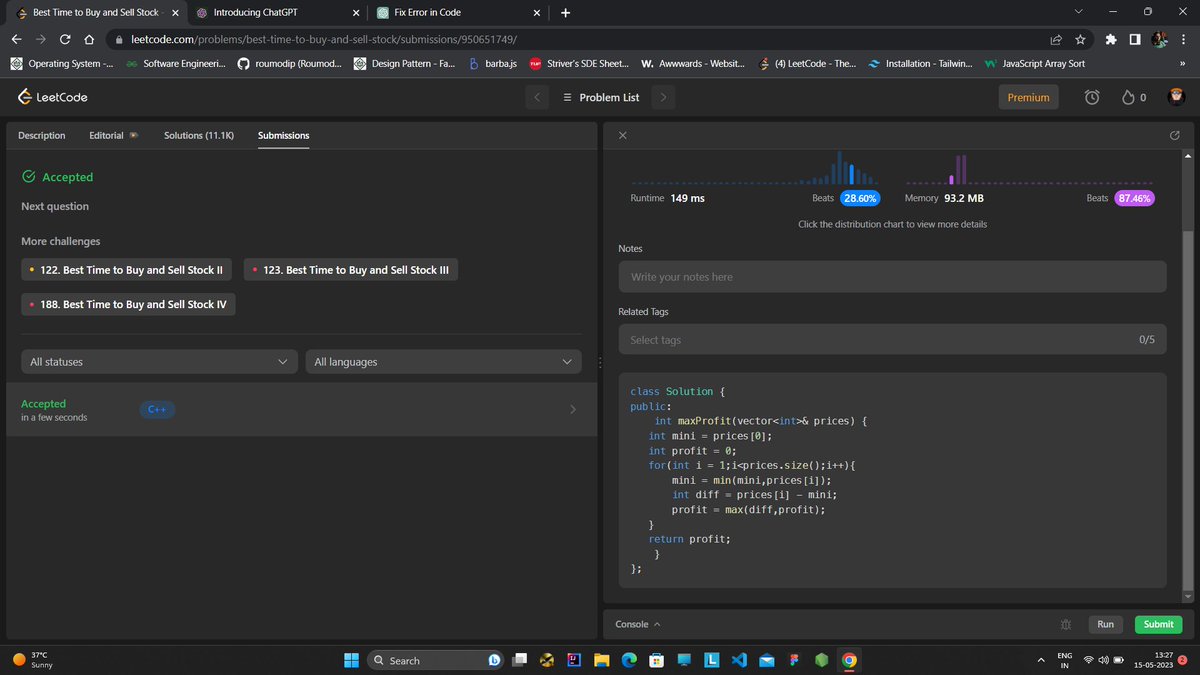
Task: Click the taskbar Search box
Action: click(x=436, y=660)
